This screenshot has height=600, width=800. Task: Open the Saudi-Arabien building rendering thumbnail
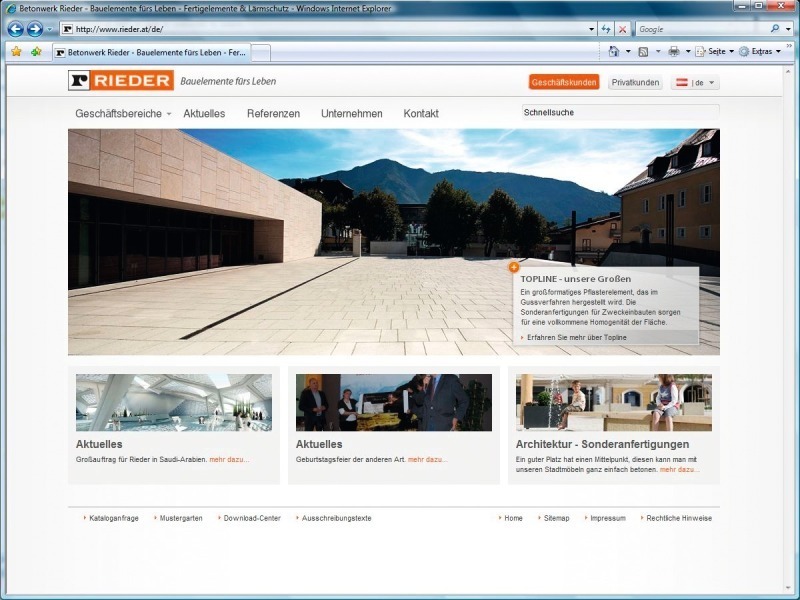tap(174, 403)
